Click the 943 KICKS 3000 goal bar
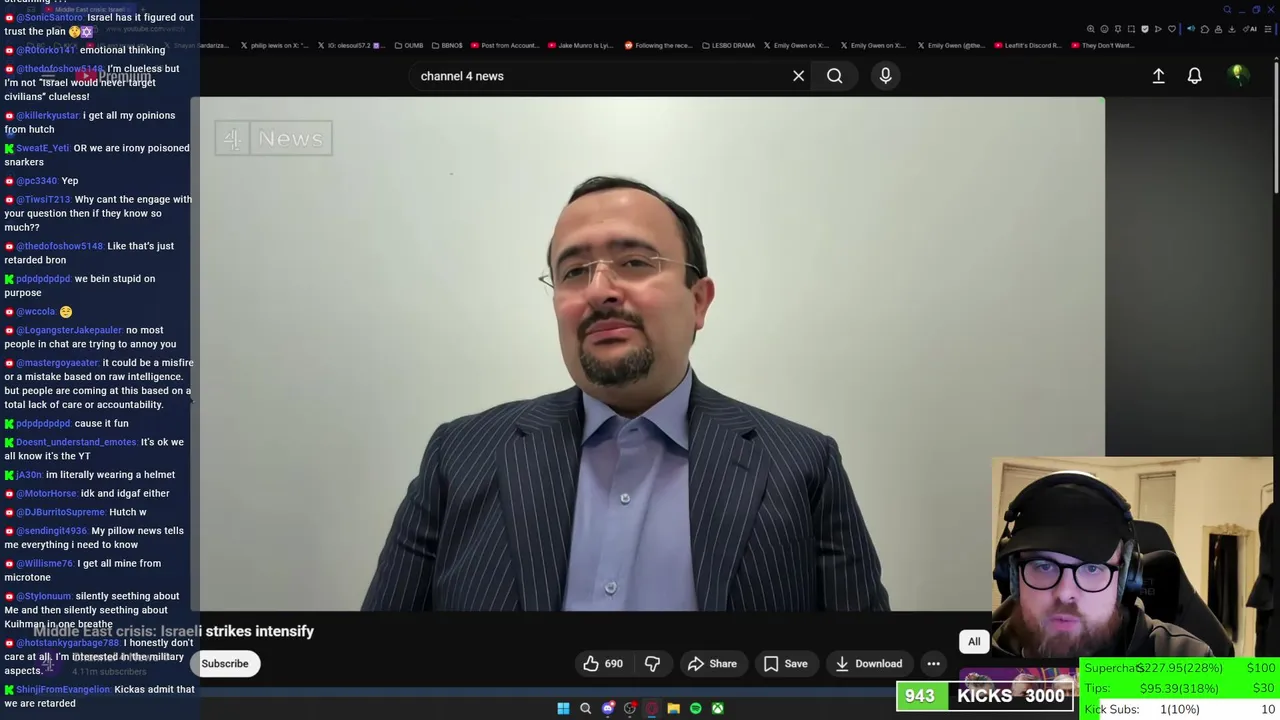This screenshot has height=720, width=1280. click(985, 696)
